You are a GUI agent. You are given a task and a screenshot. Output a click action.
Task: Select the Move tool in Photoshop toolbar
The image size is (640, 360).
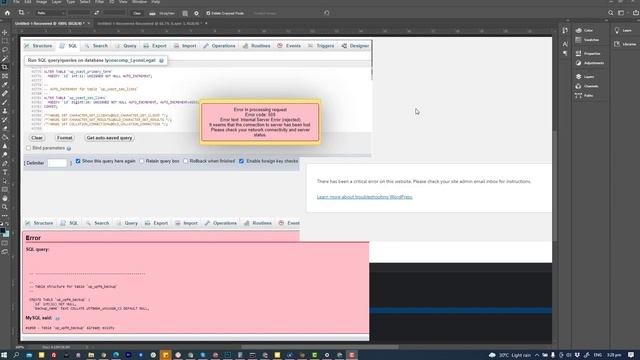[x=5, y=32]
